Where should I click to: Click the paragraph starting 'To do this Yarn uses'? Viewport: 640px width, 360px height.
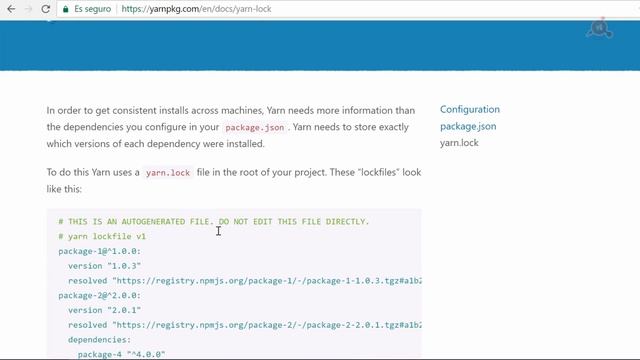pyautogui.click(x=233, y=180)
